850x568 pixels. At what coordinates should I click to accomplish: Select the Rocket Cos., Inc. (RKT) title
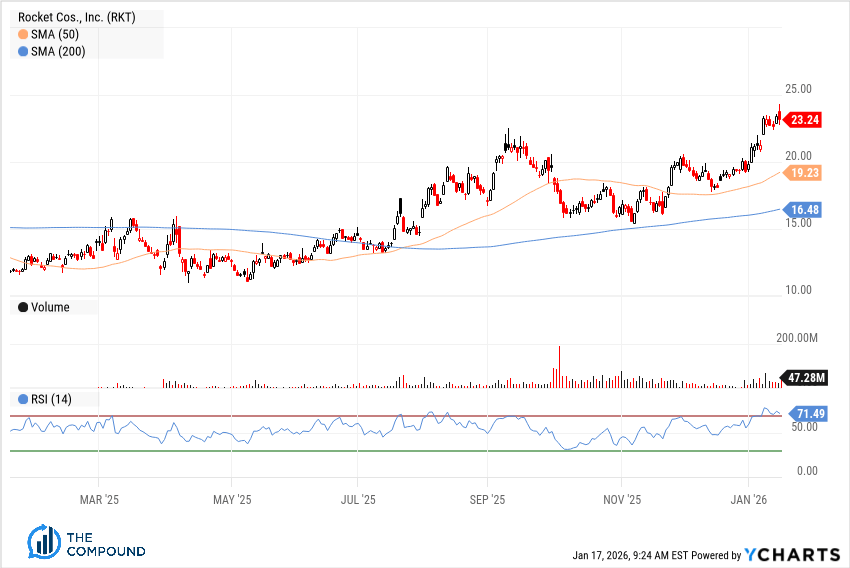point(76,17)
